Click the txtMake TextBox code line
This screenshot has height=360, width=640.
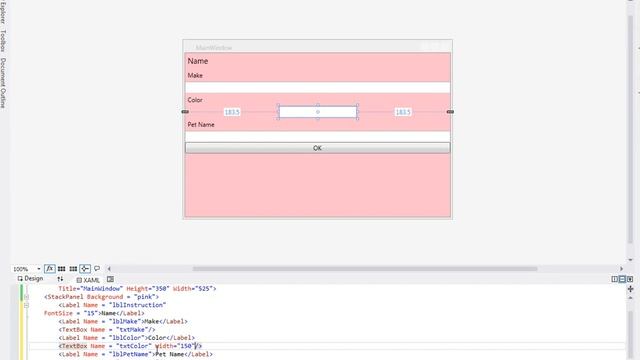pos(107,329)
